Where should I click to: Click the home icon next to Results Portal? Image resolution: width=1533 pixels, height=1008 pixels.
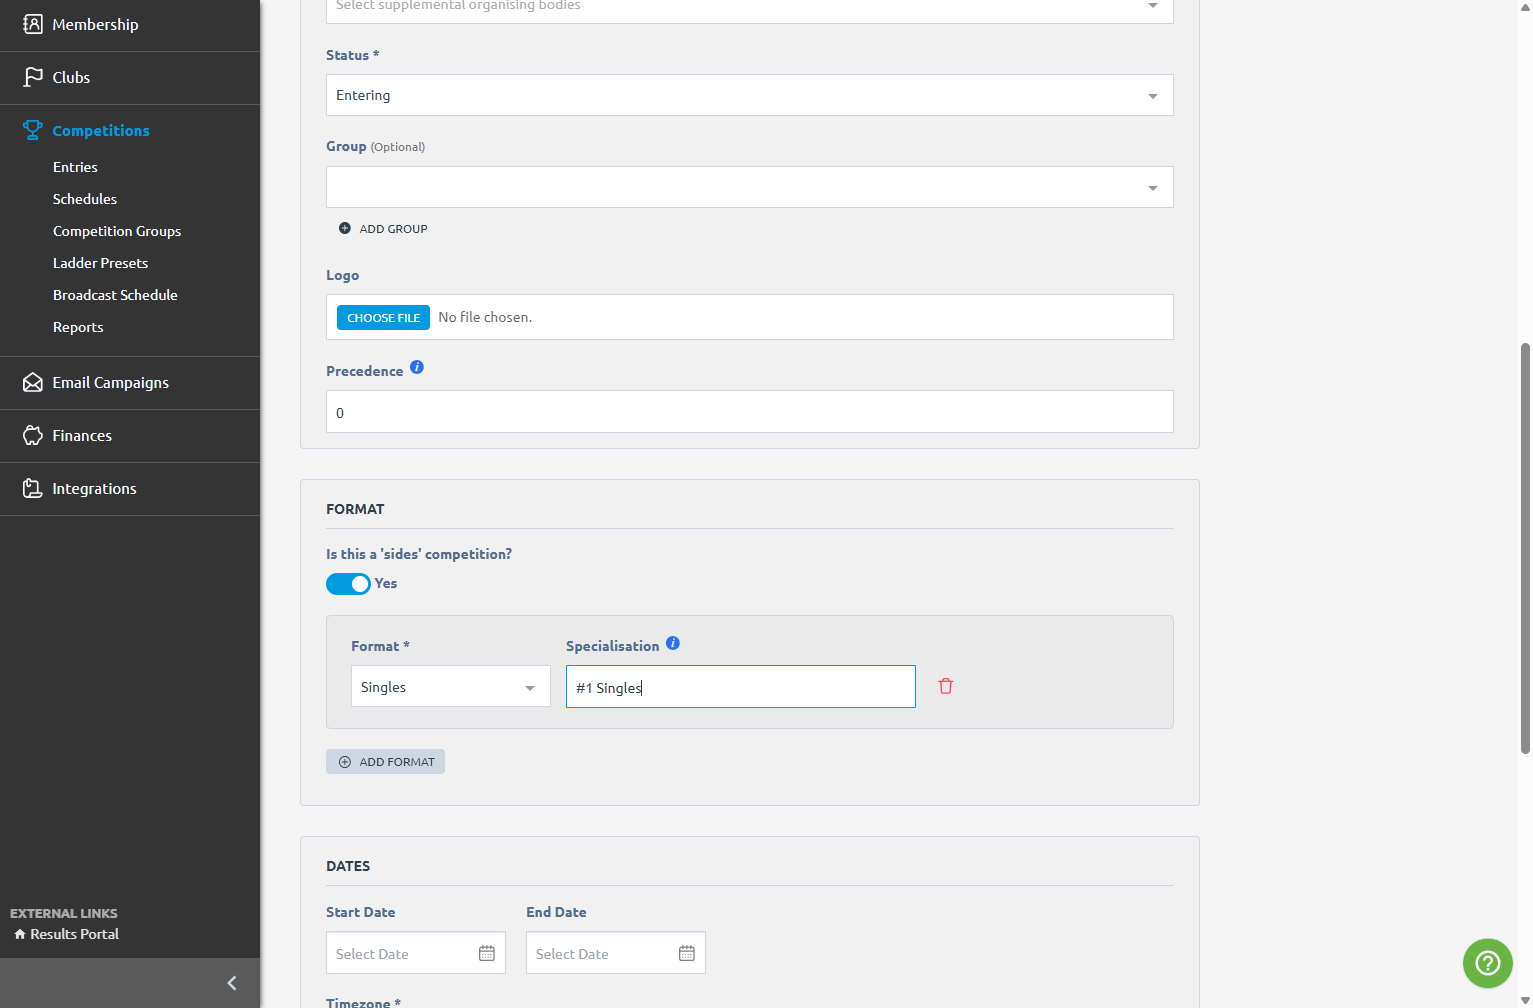tap(20, 934)
